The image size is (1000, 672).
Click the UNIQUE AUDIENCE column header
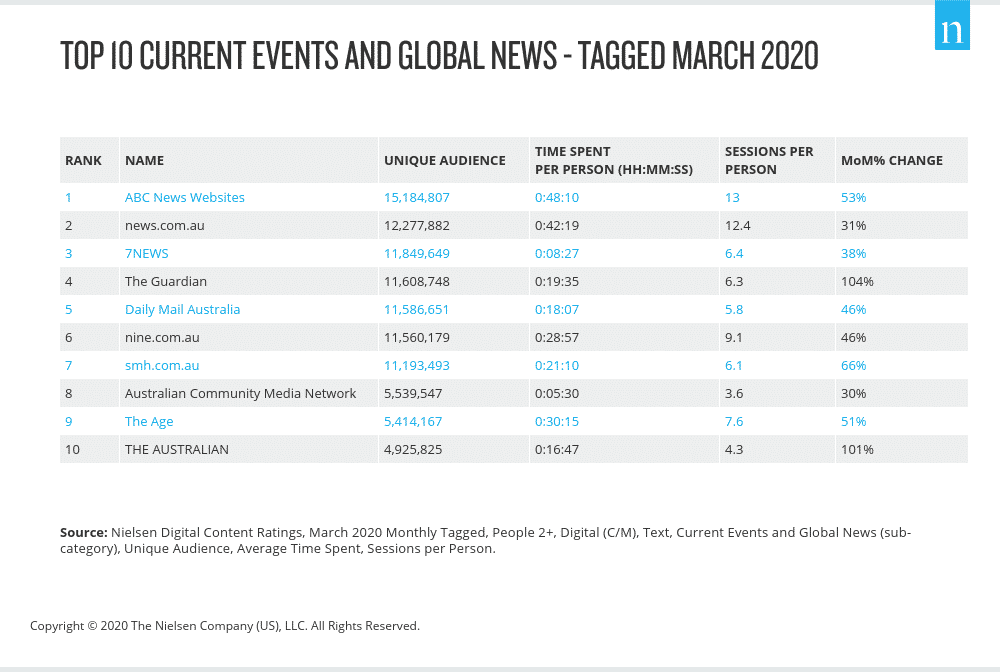[444, 160]
